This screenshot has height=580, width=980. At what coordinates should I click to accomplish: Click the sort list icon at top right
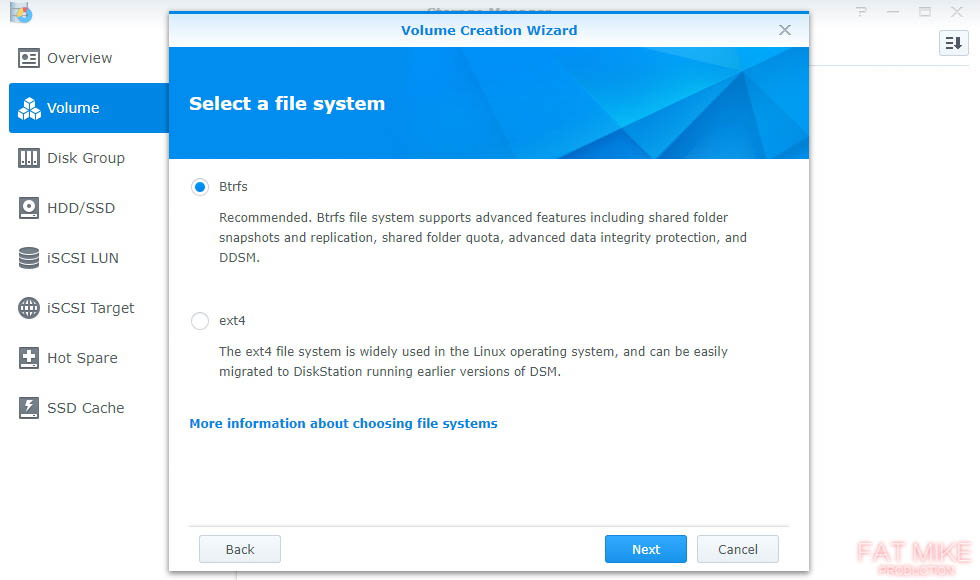(x=954, y=43)
